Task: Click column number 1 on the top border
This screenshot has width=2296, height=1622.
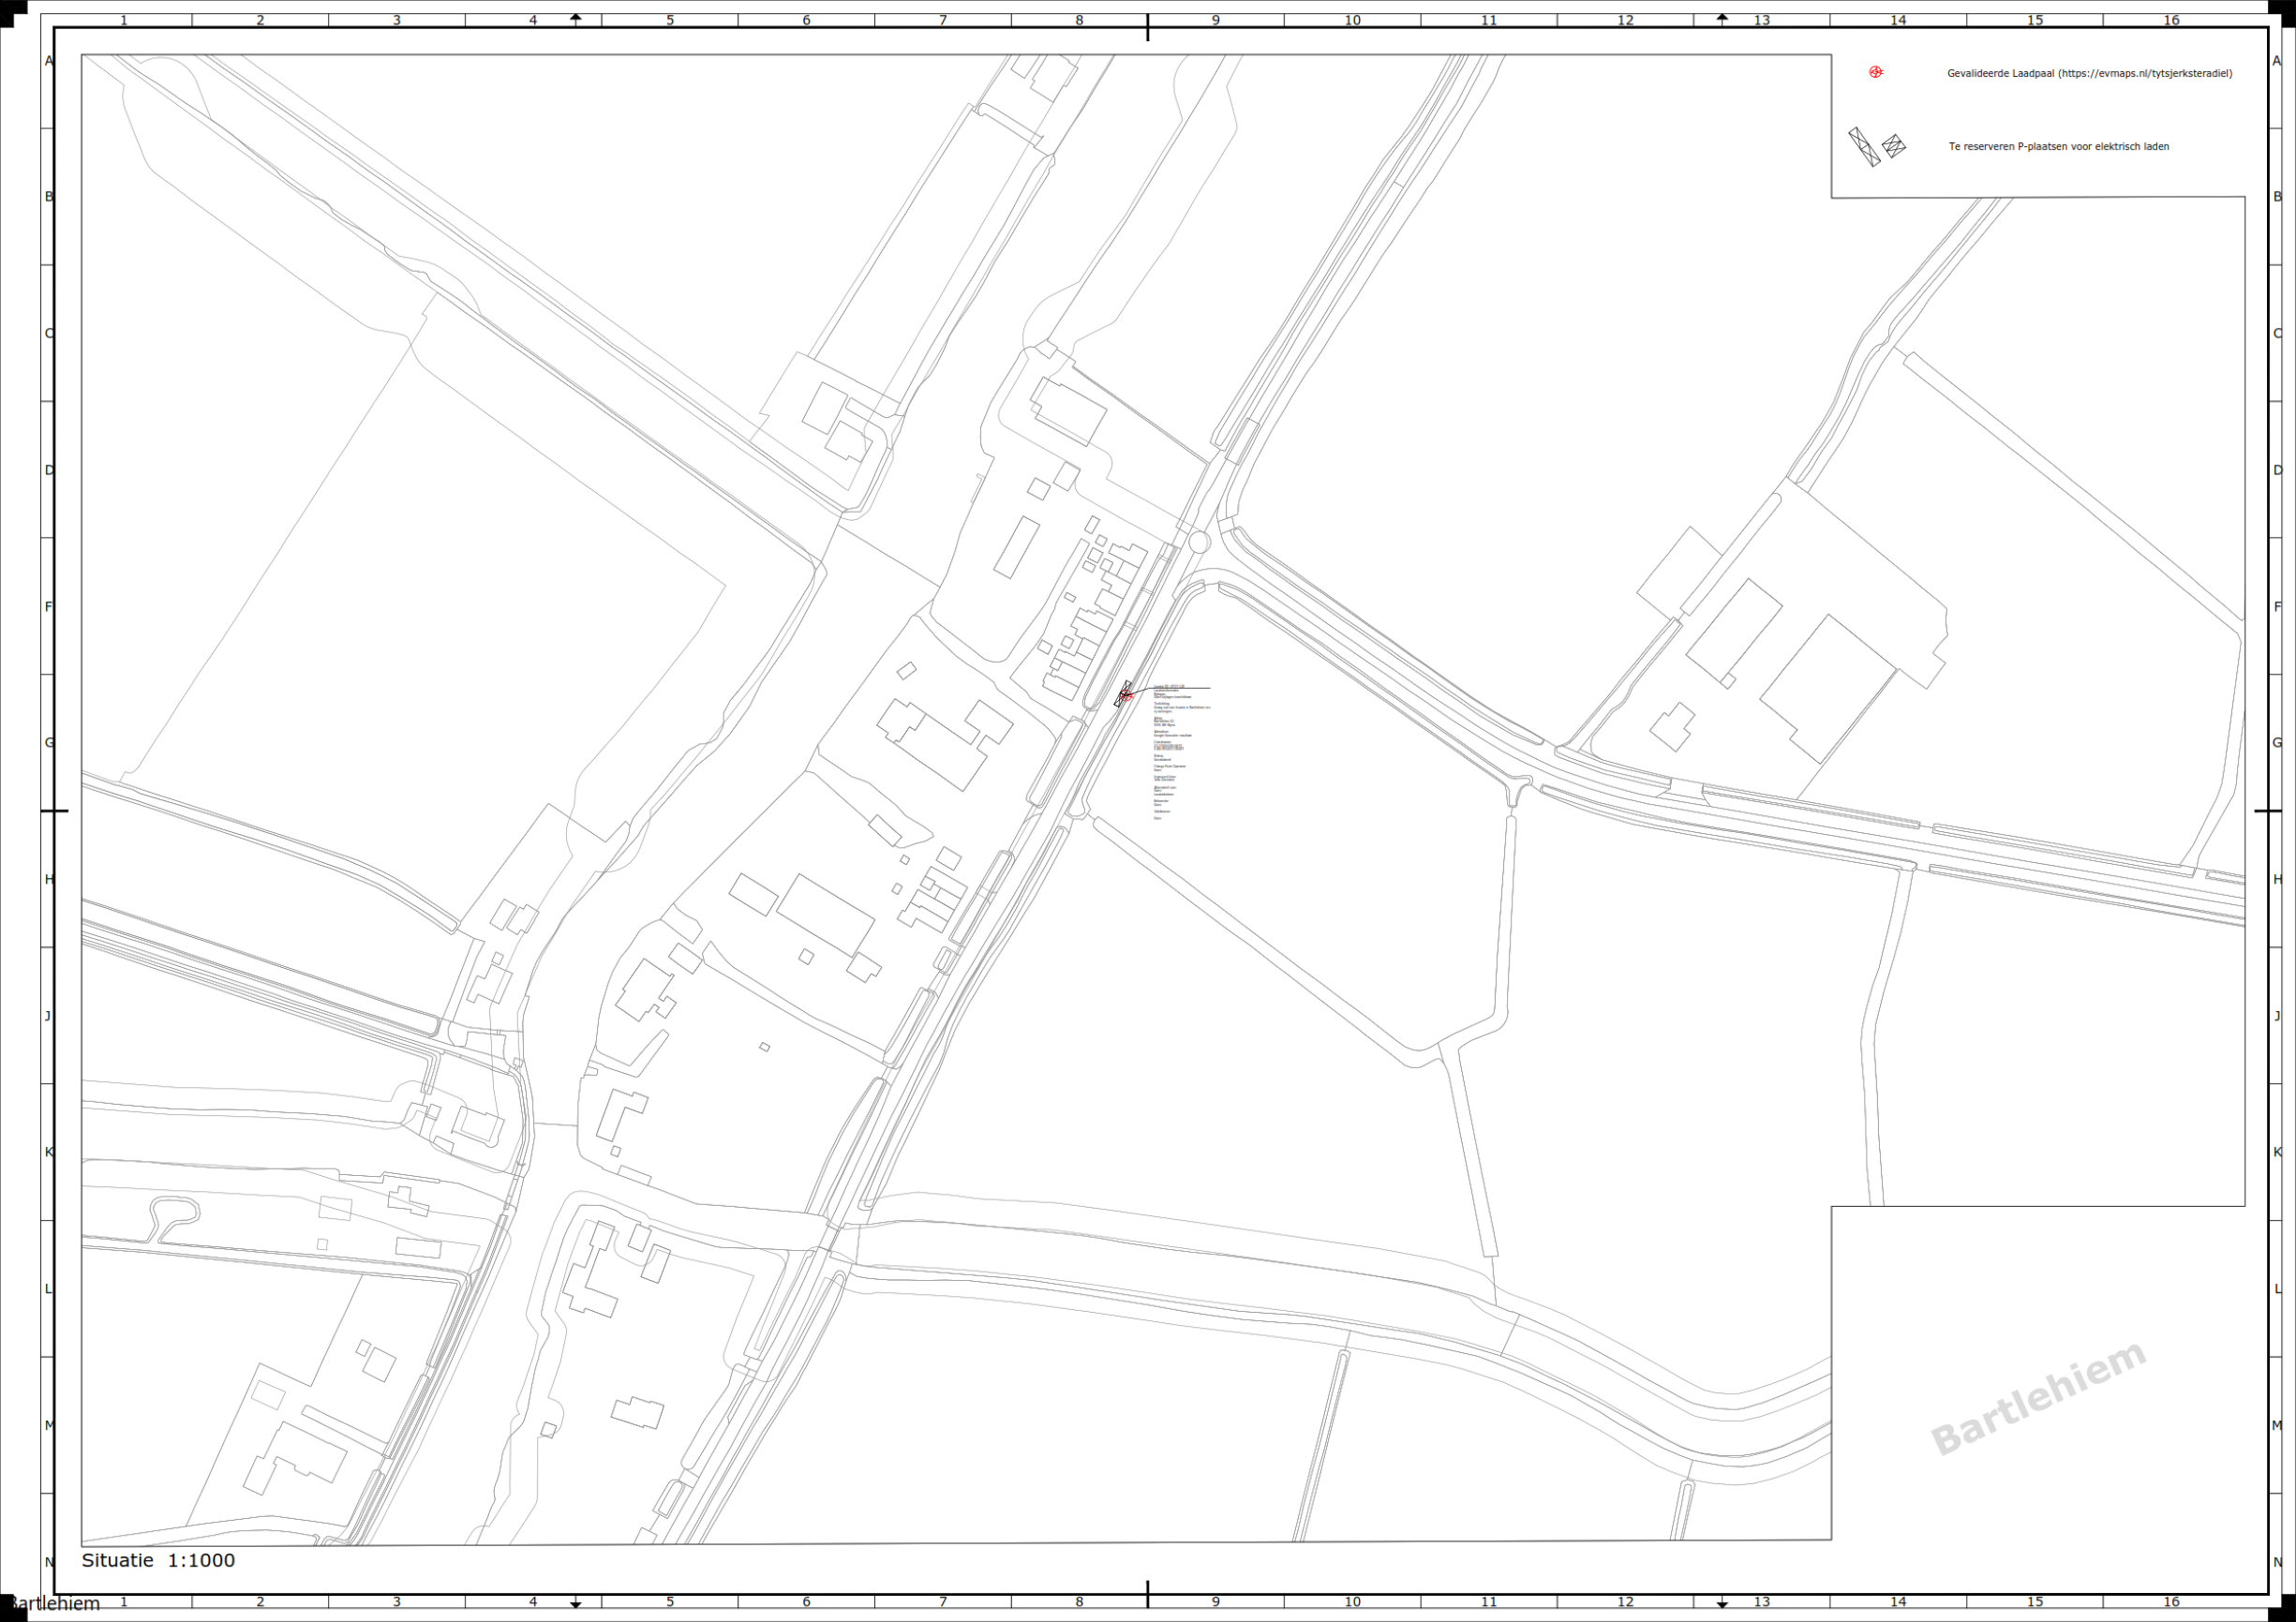Action: [x=124, y=20]
